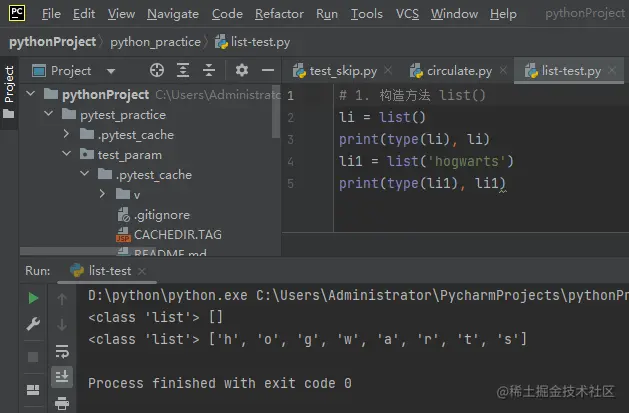Expand the v folder
629x413 pixels.
[x=102, y=194]
